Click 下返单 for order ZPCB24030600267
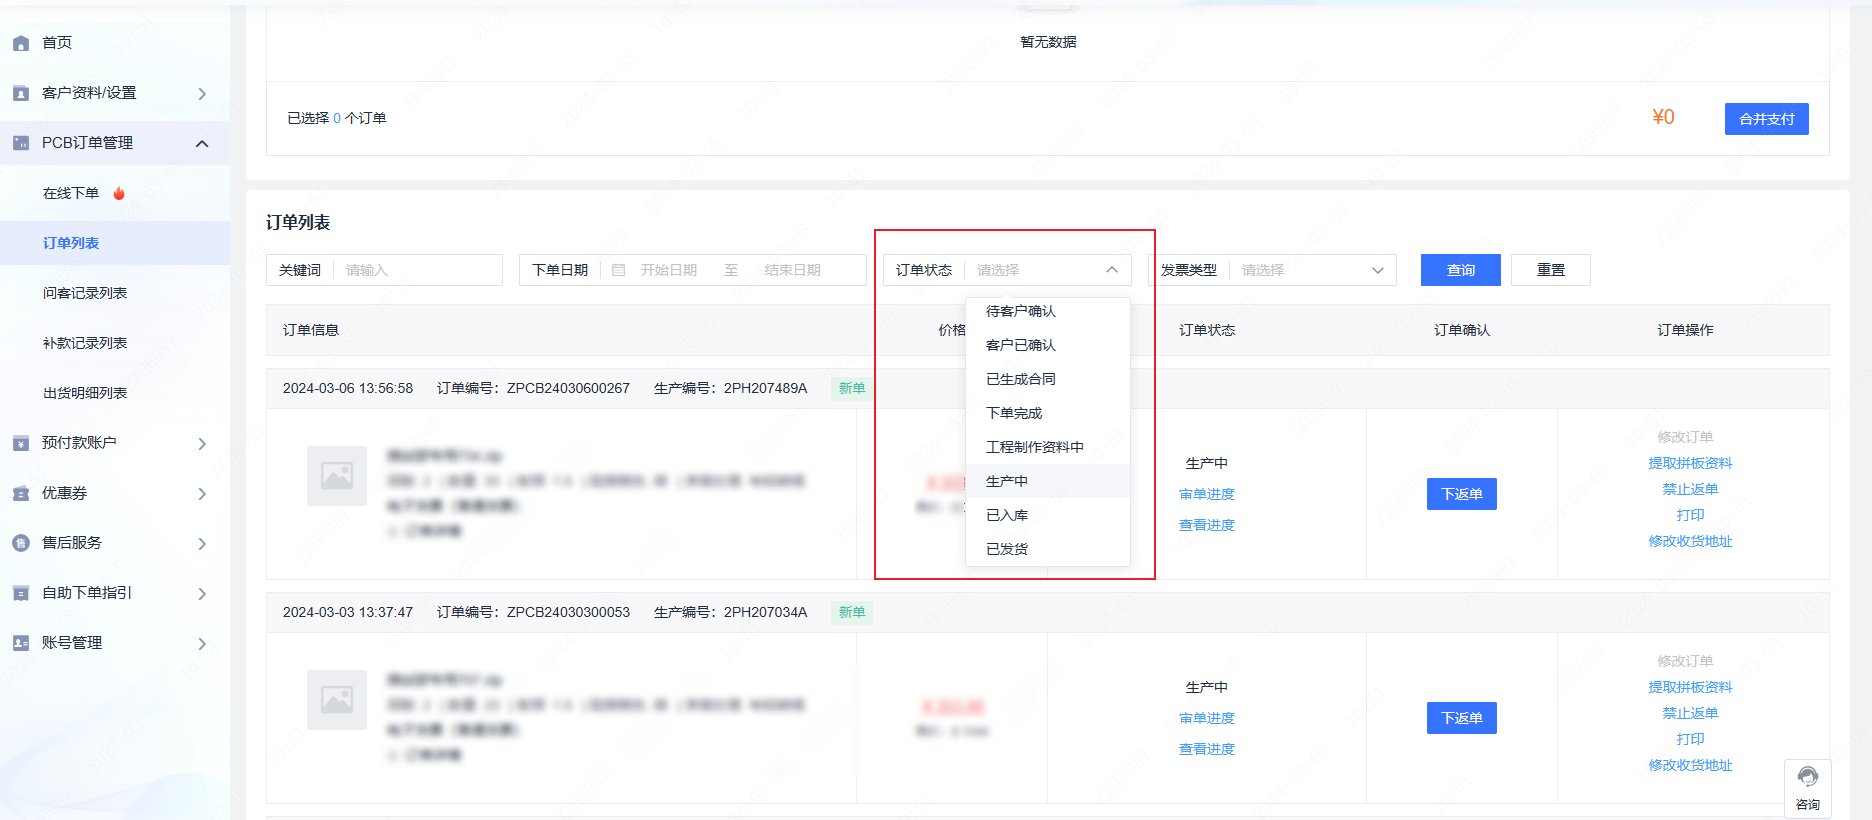The height and width of the screenshot is (820, 1872). [x=1462, y=494]
